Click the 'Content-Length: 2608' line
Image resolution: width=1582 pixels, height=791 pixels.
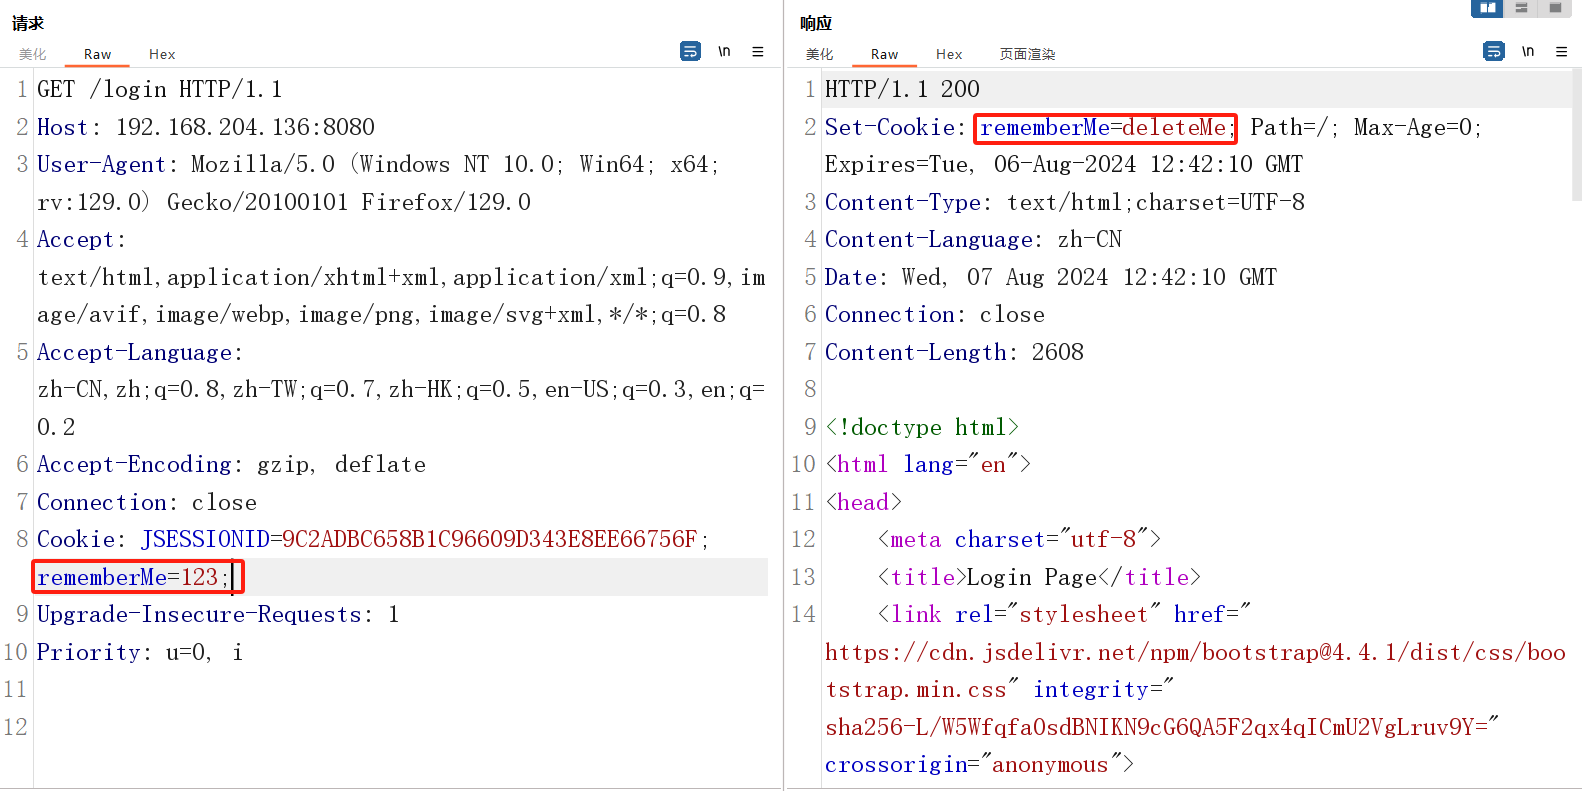pyautogui.click(x=954, y=352)
